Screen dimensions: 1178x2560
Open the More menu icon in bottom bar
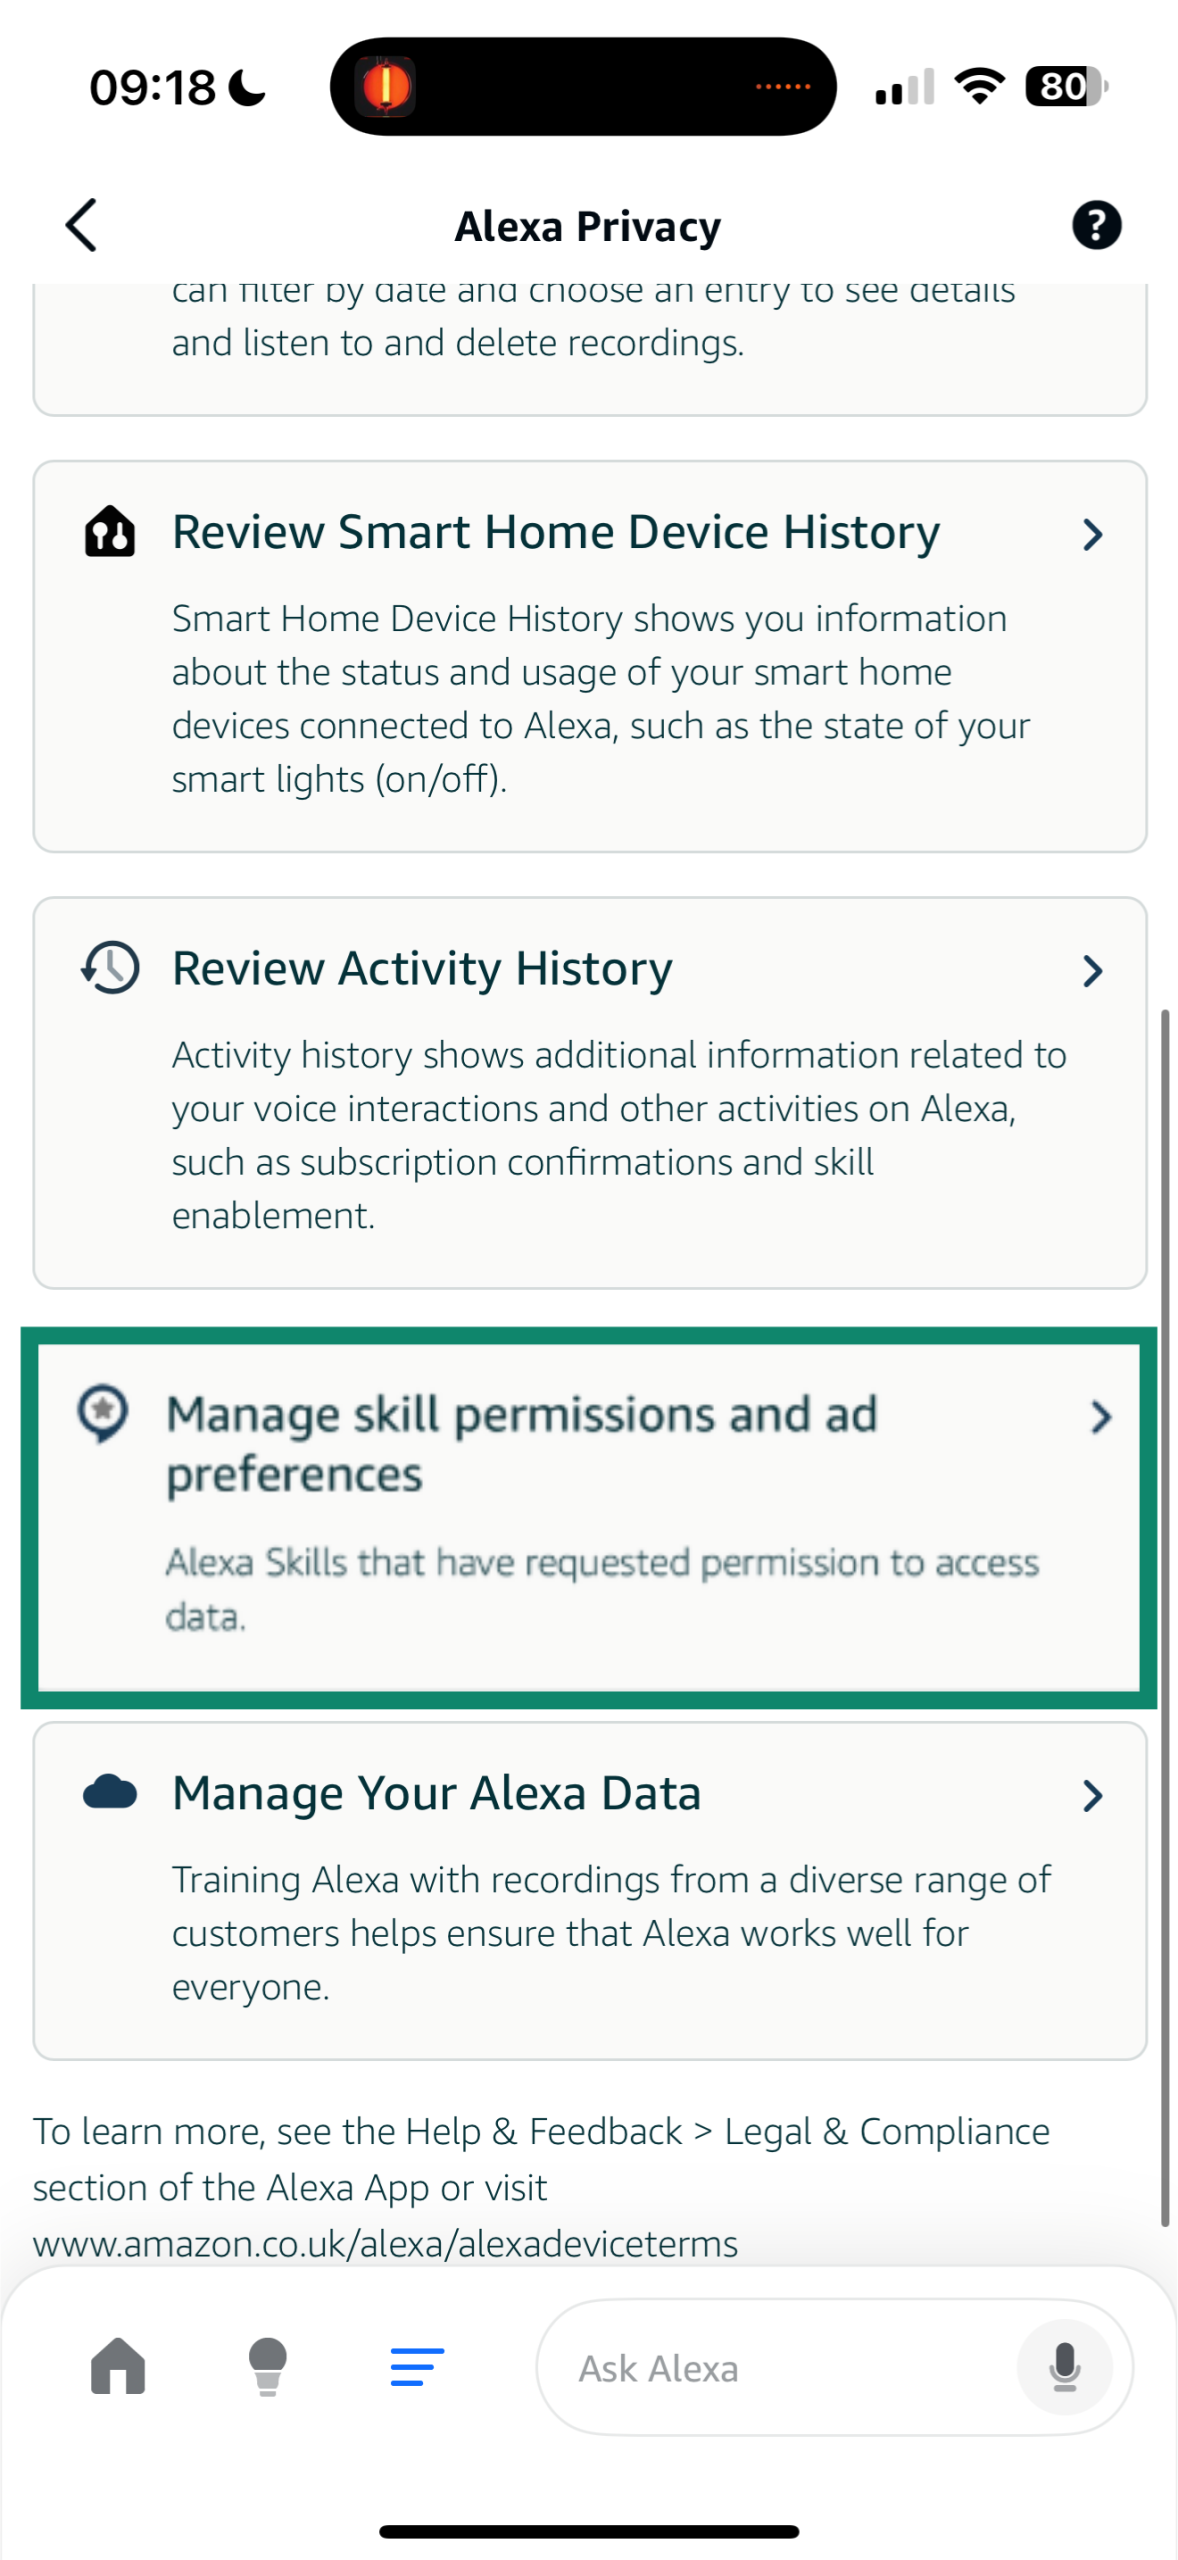[x=416, y=2367]
